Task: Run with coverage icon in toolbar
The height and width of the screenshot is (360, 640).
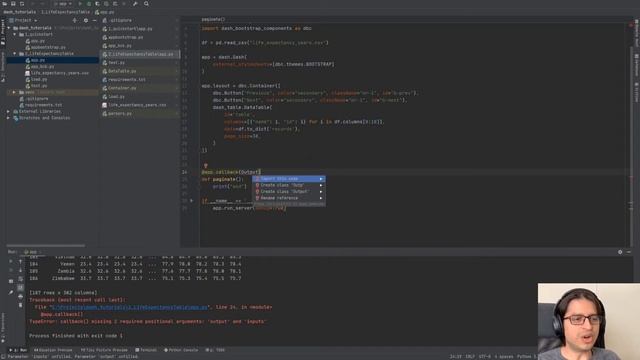Action: [x=98, y=4]
